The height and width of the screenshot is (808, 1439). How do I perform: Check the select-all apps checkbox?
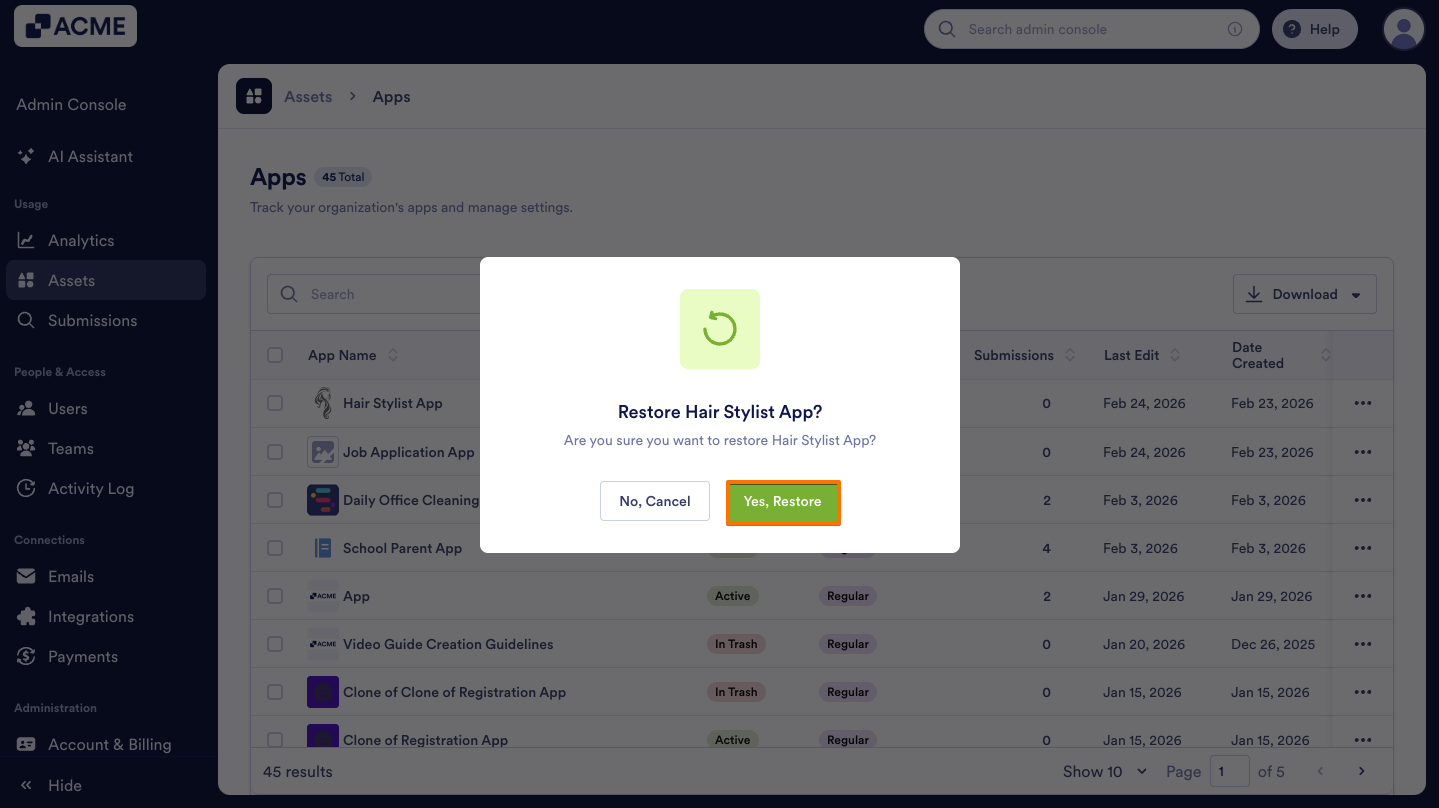pos(275,354)
